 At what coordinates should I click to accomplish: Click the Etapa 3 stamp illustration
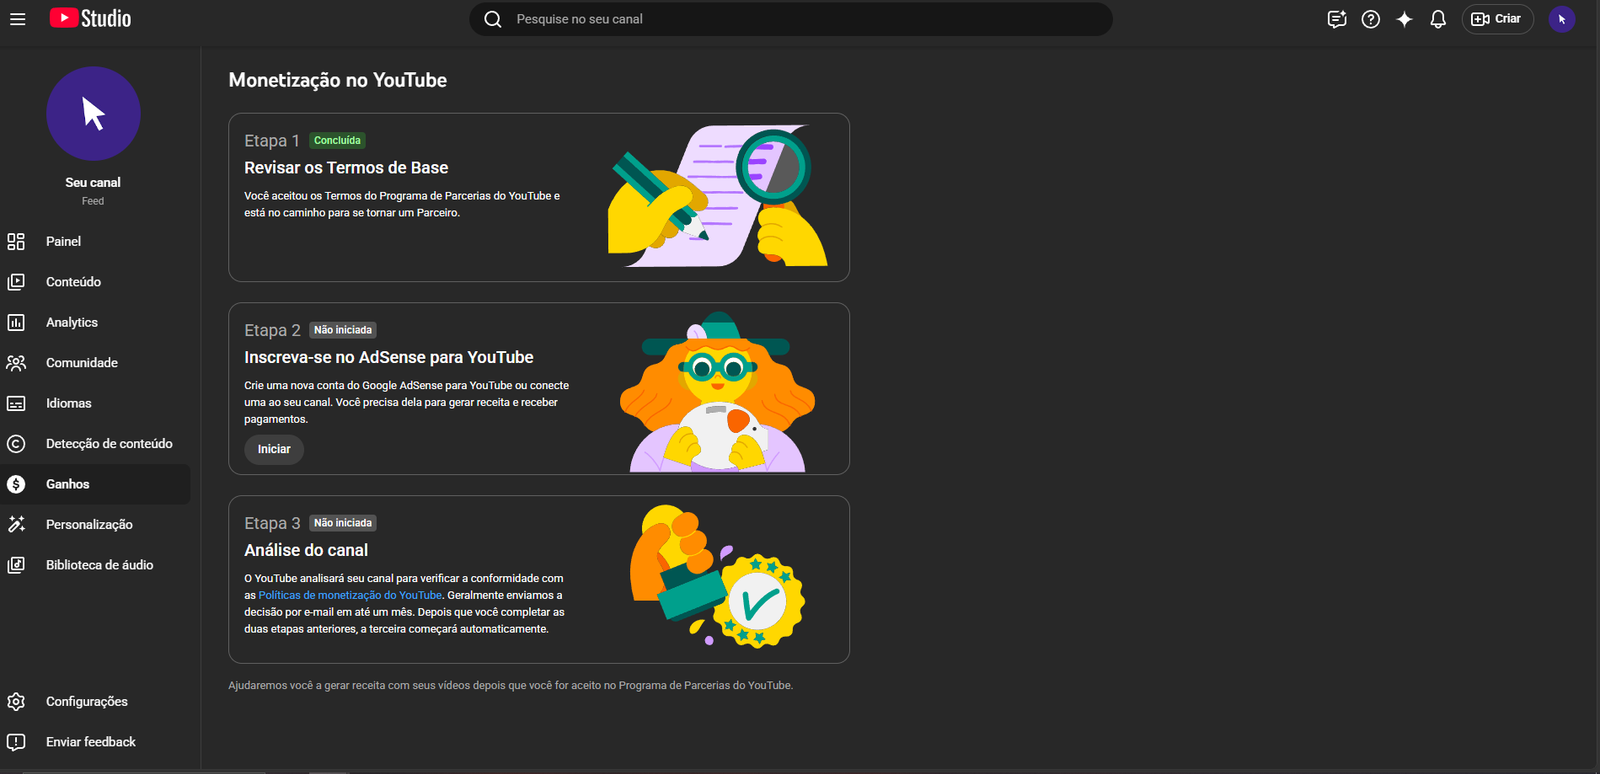point(717,576)
